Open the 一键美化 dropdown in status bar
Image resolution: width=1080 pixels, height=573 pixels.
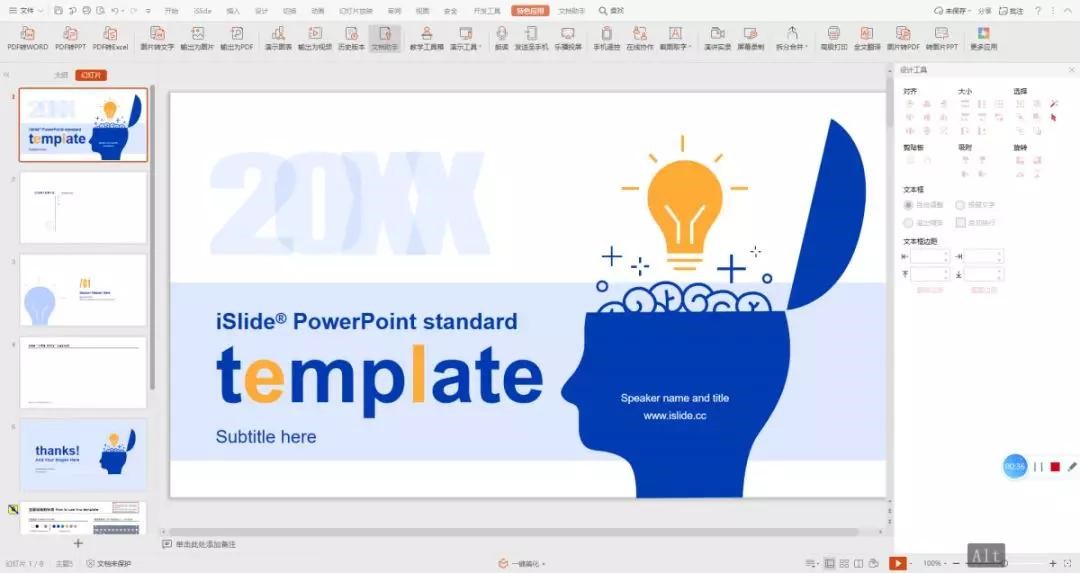pyautogui.click(x=521, y=563)
